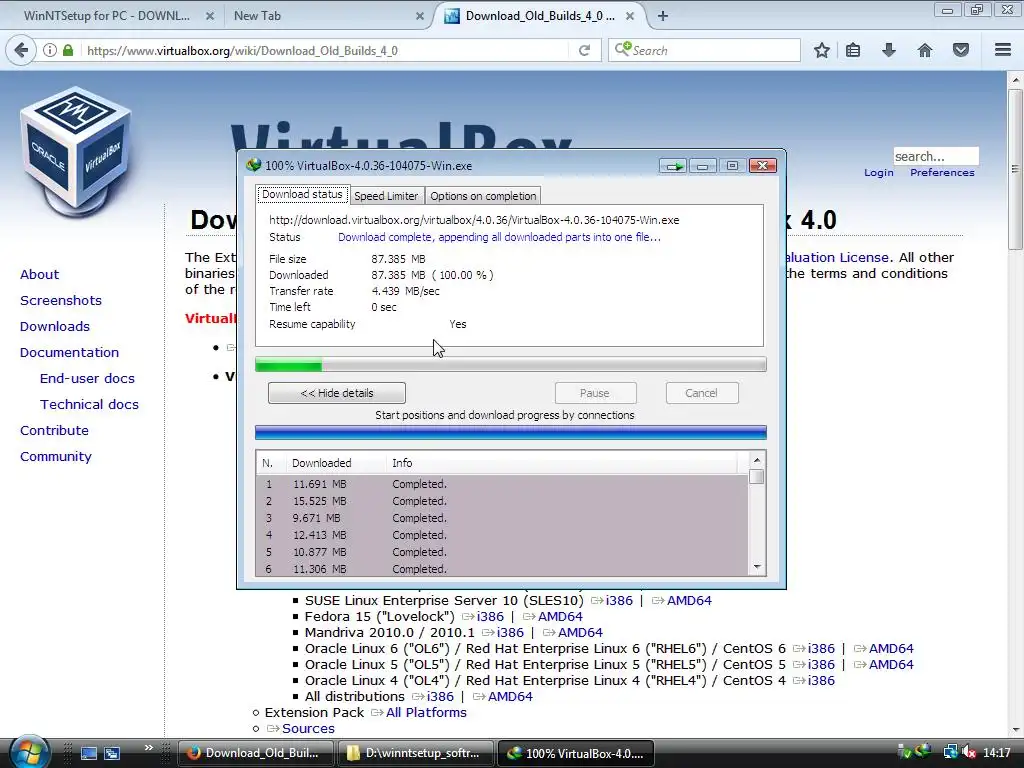Select the Download status tab
The width and height of the screenshot is (1024, 768).
[302, 195]
